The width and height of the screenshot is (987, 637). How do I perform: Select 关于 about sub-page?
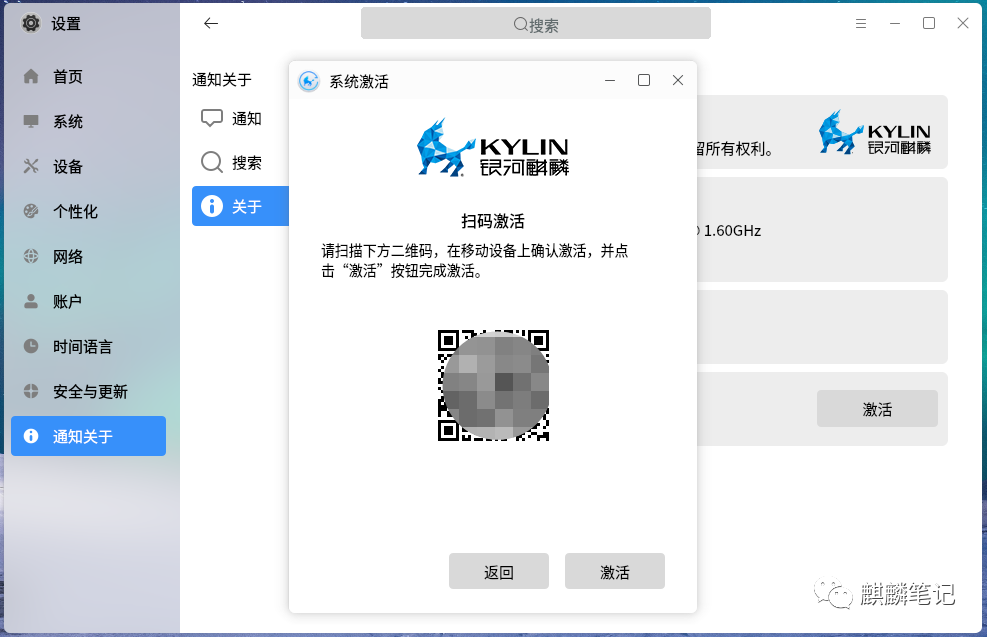coord(240,206)
